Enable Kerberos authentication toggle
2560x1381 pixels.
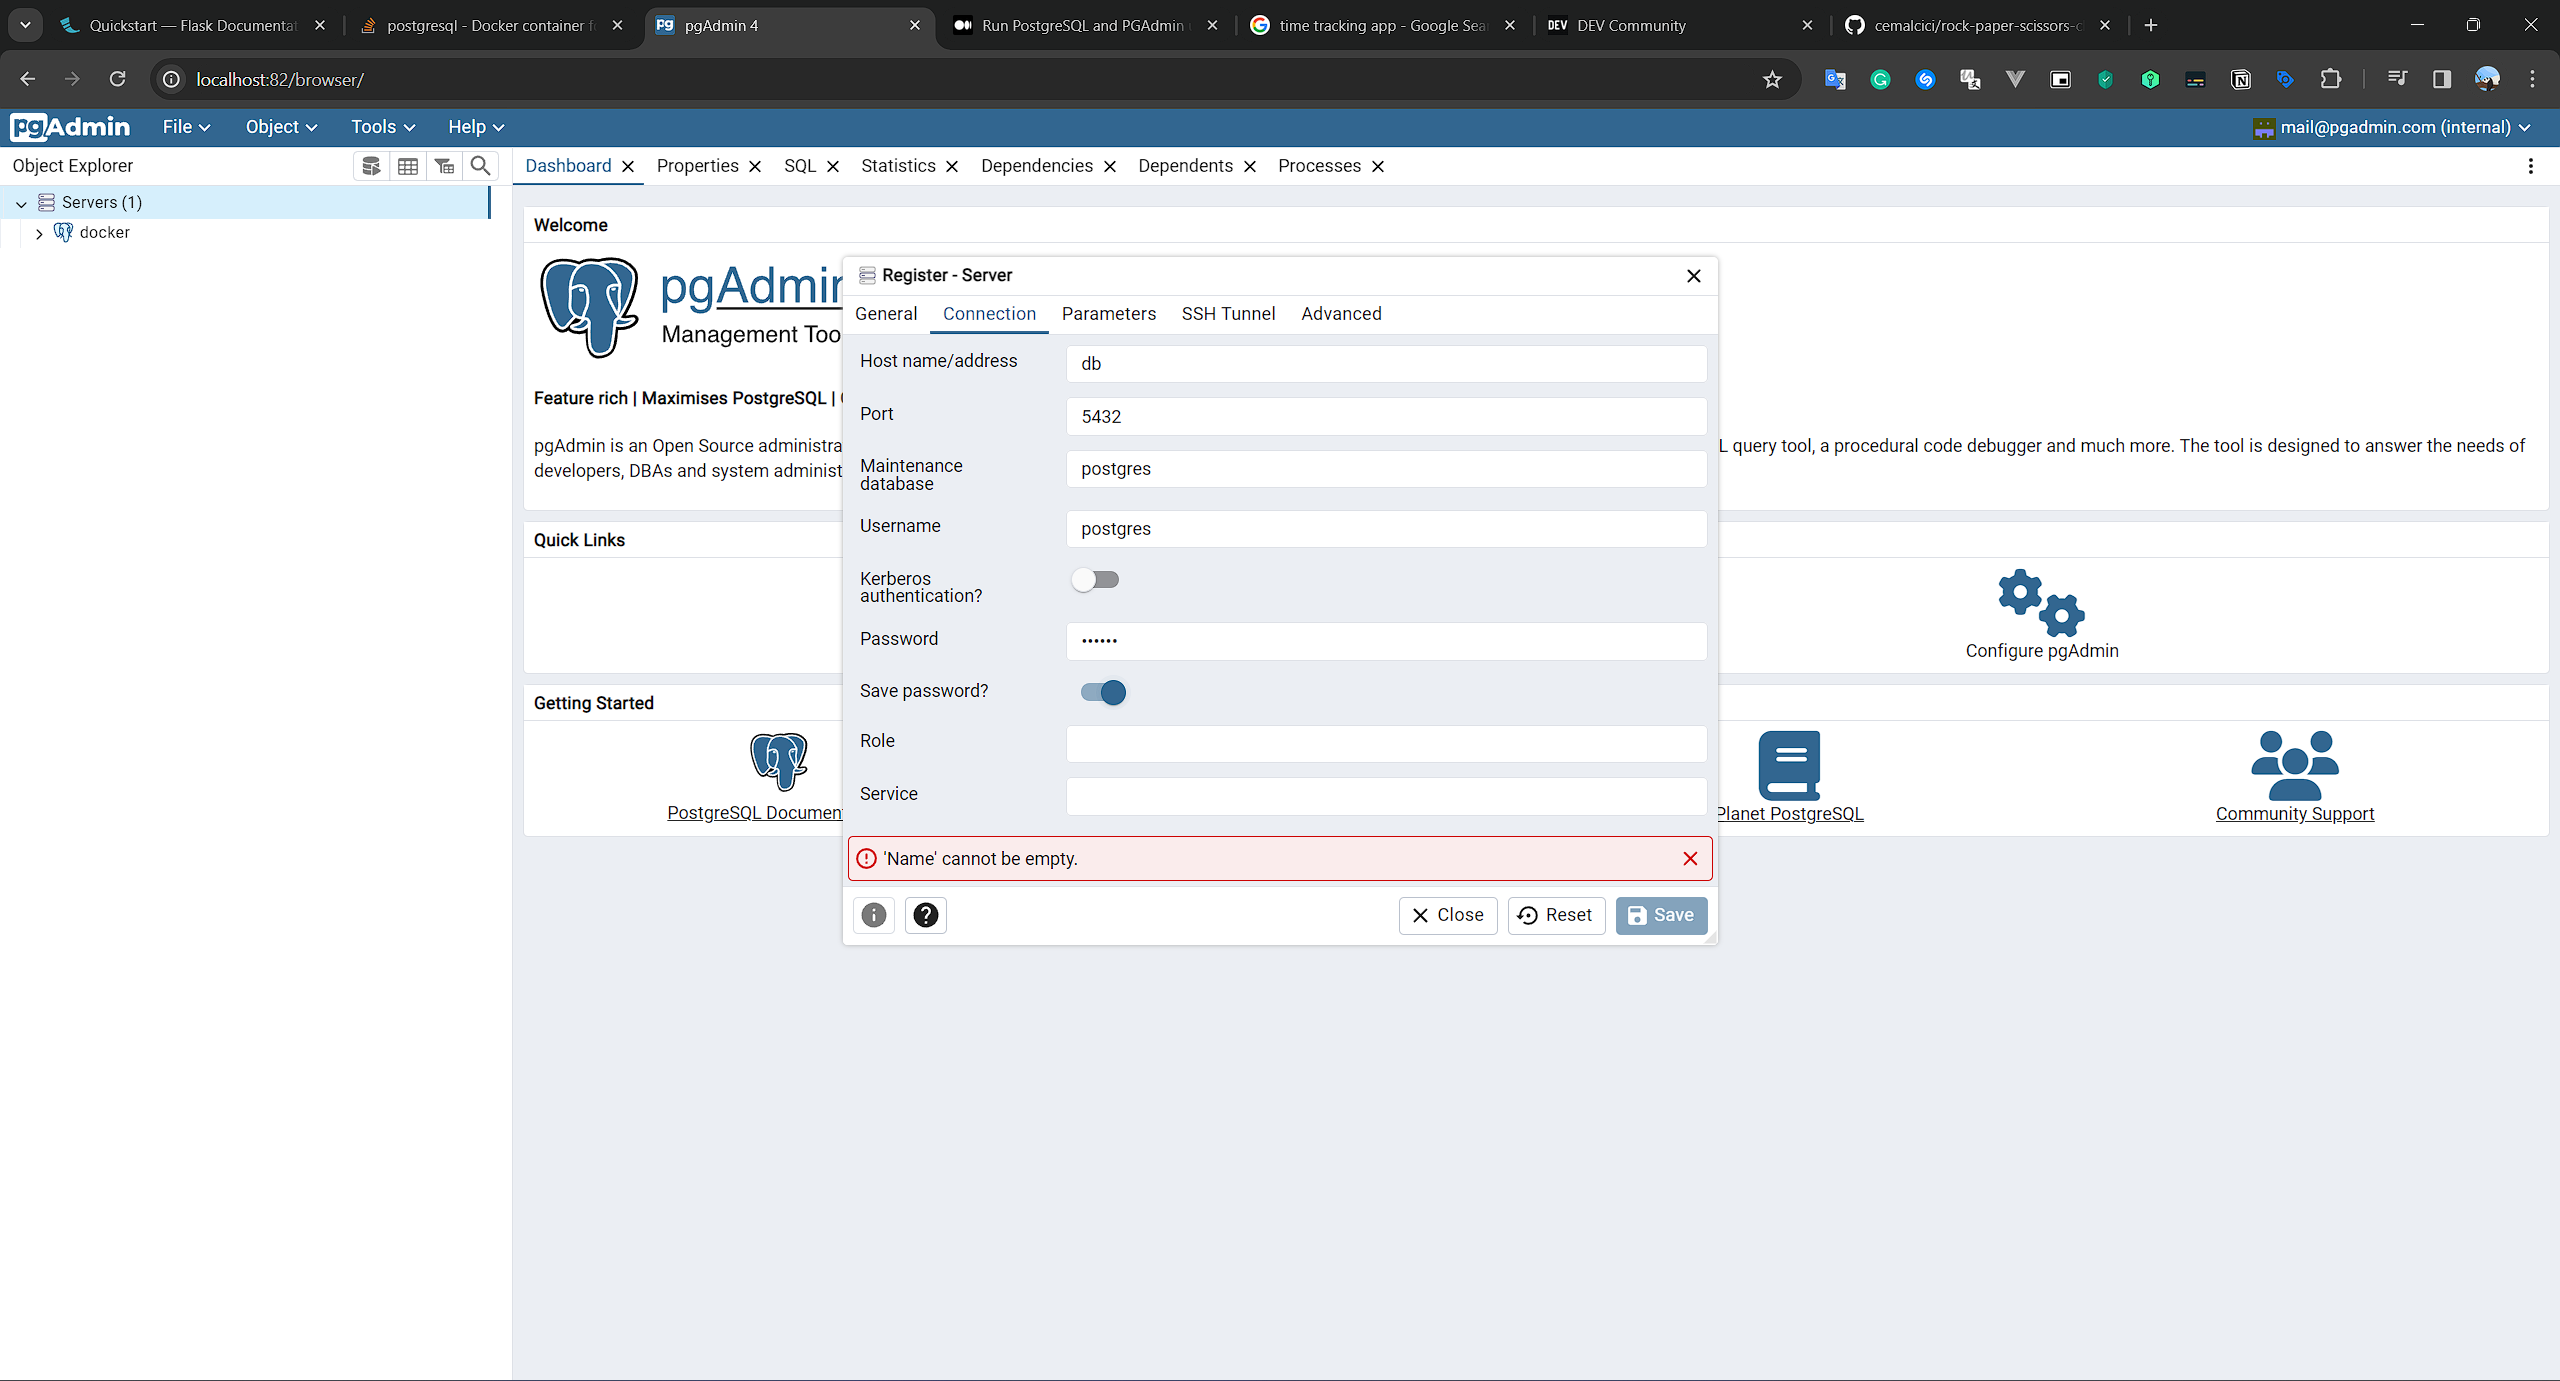coord(1096,580)
